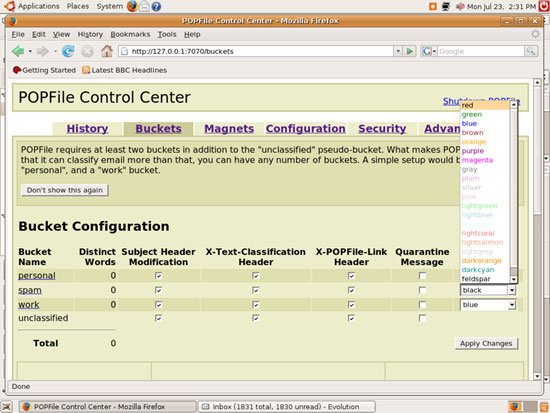Choose darkcyan from the color list

[x=485, y=270]
